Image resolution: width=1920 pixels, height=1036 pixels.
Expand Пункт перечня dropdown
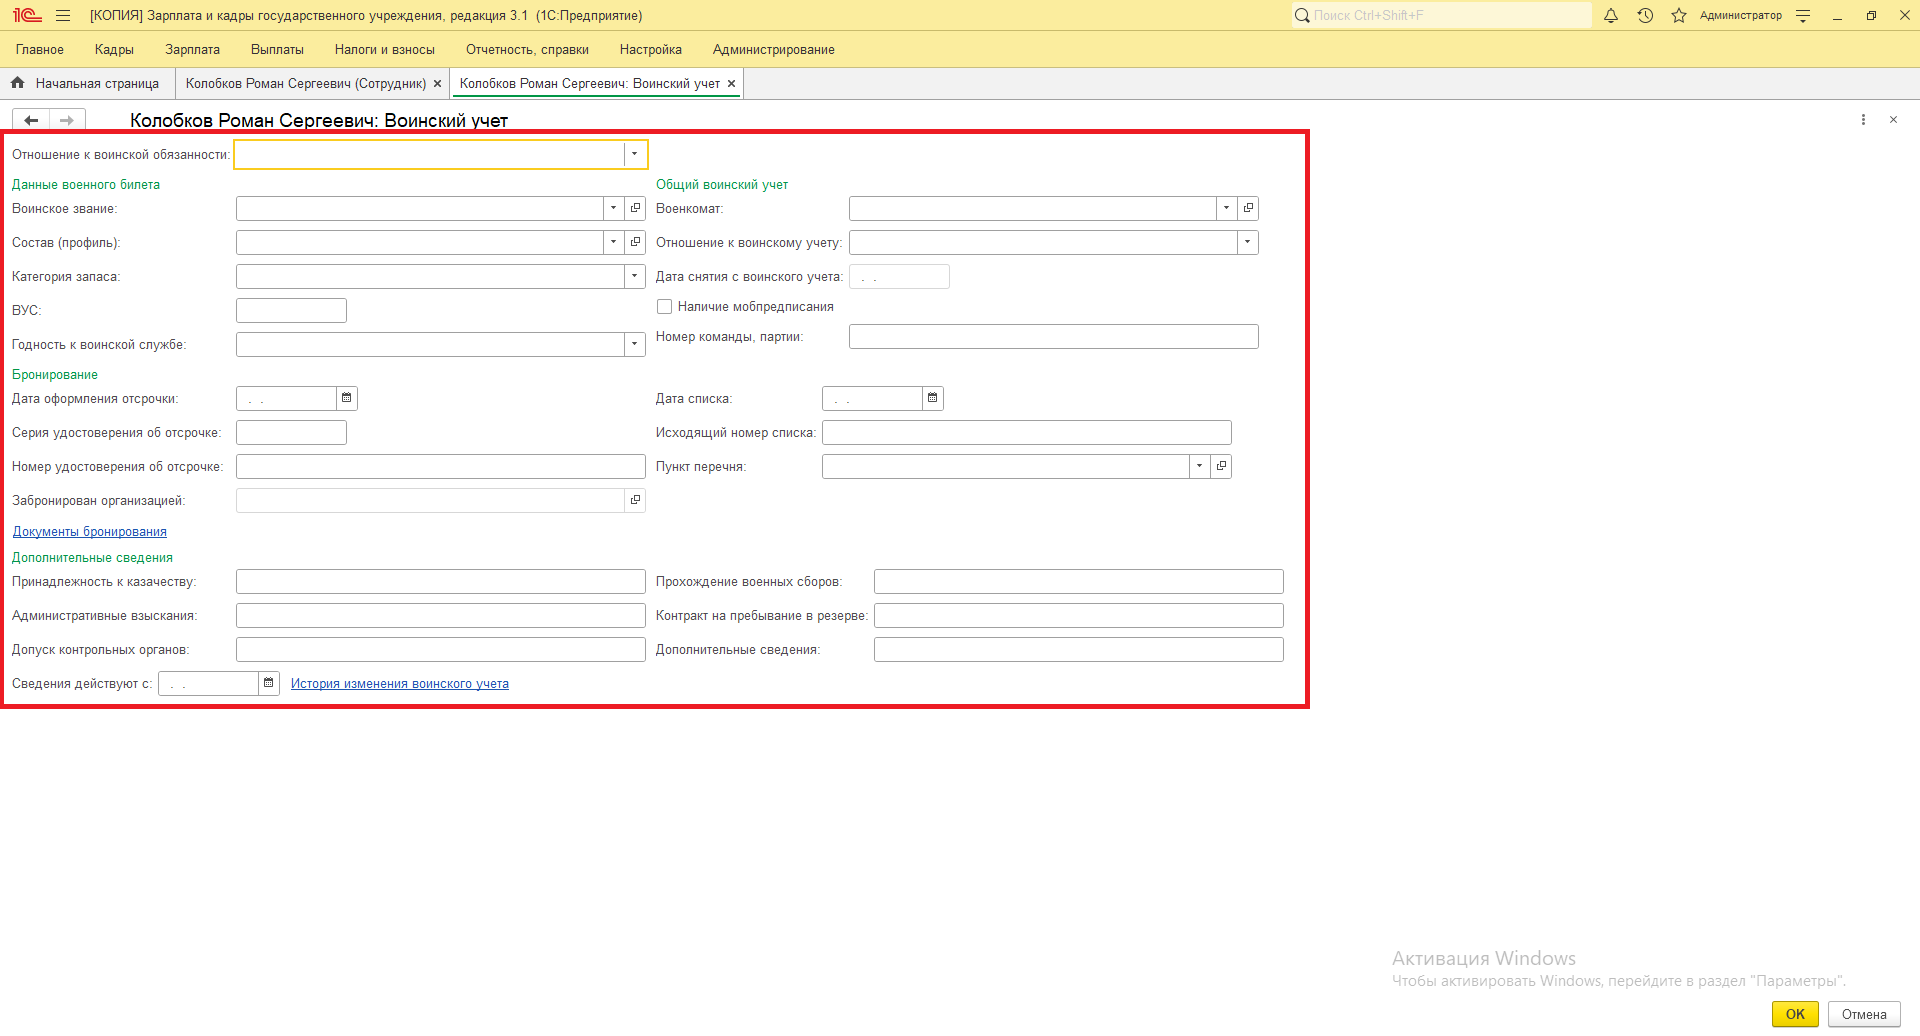(1199, 467)
